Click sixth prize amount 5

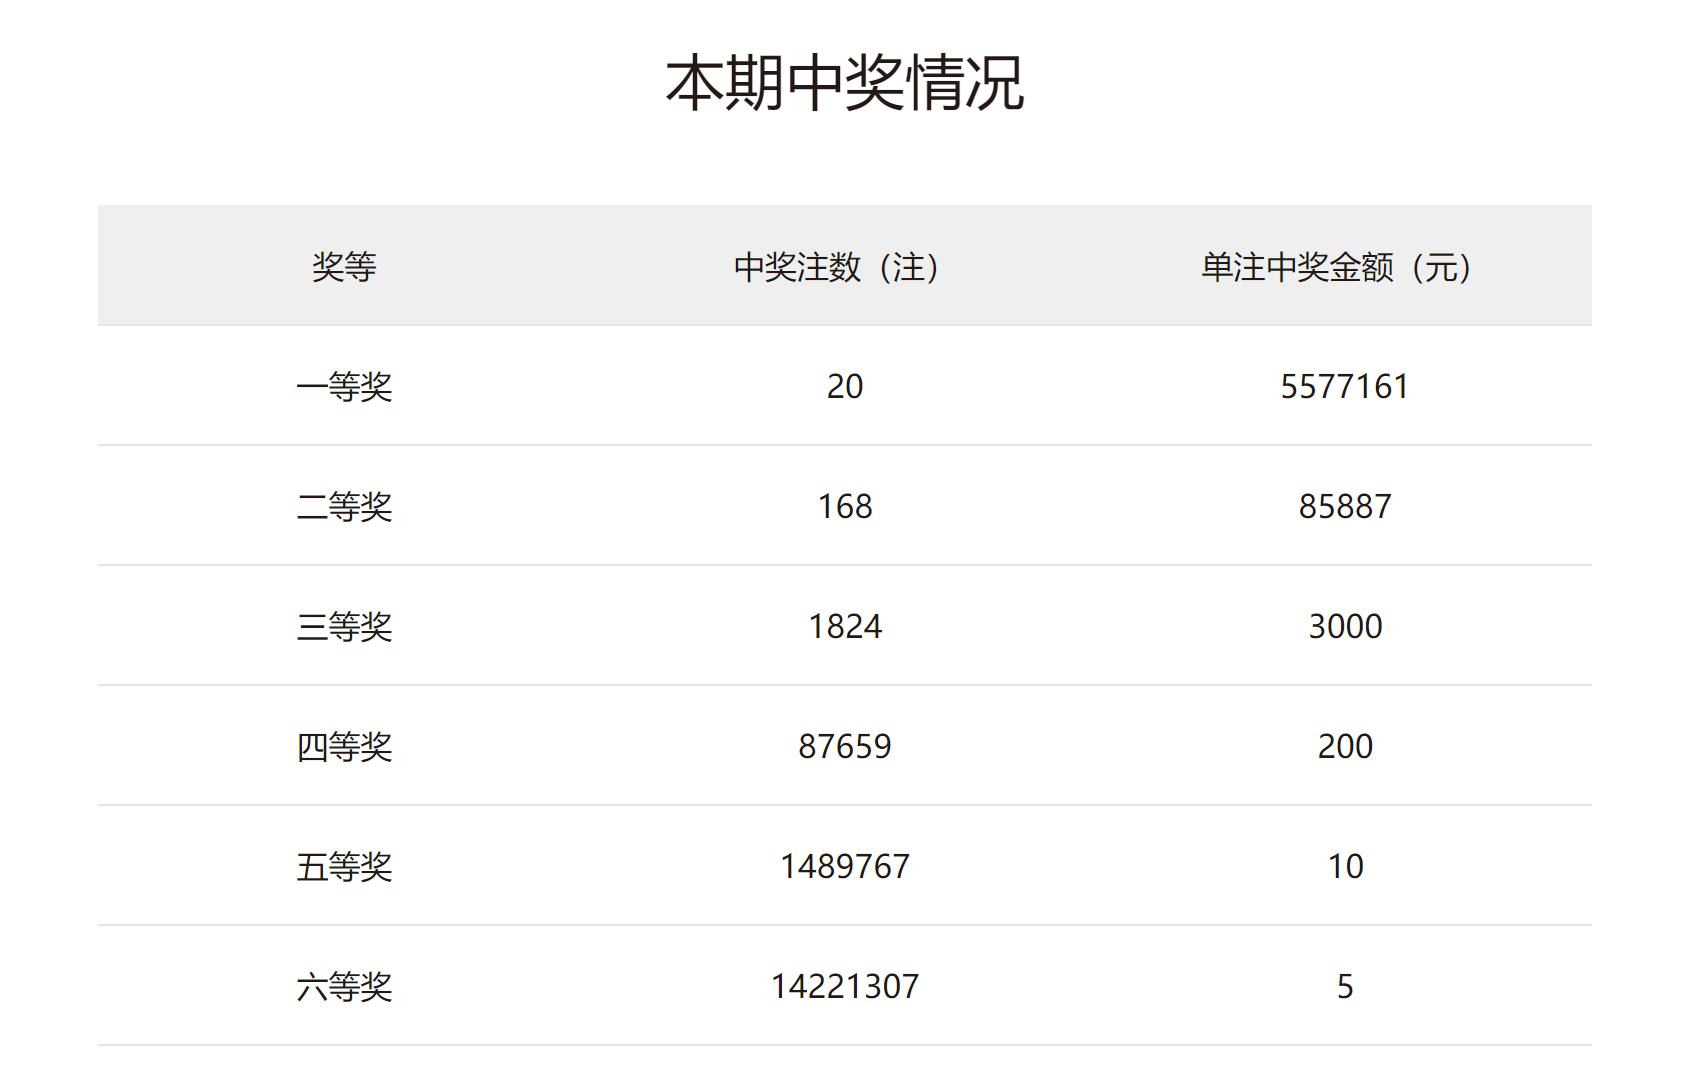click(1345, 987)
